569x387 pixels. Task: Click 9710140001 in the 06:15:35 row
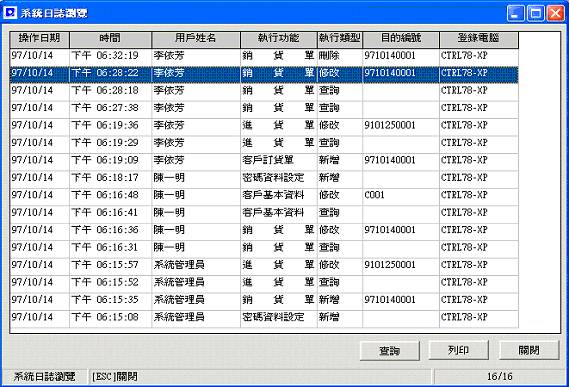coord(390,300)
